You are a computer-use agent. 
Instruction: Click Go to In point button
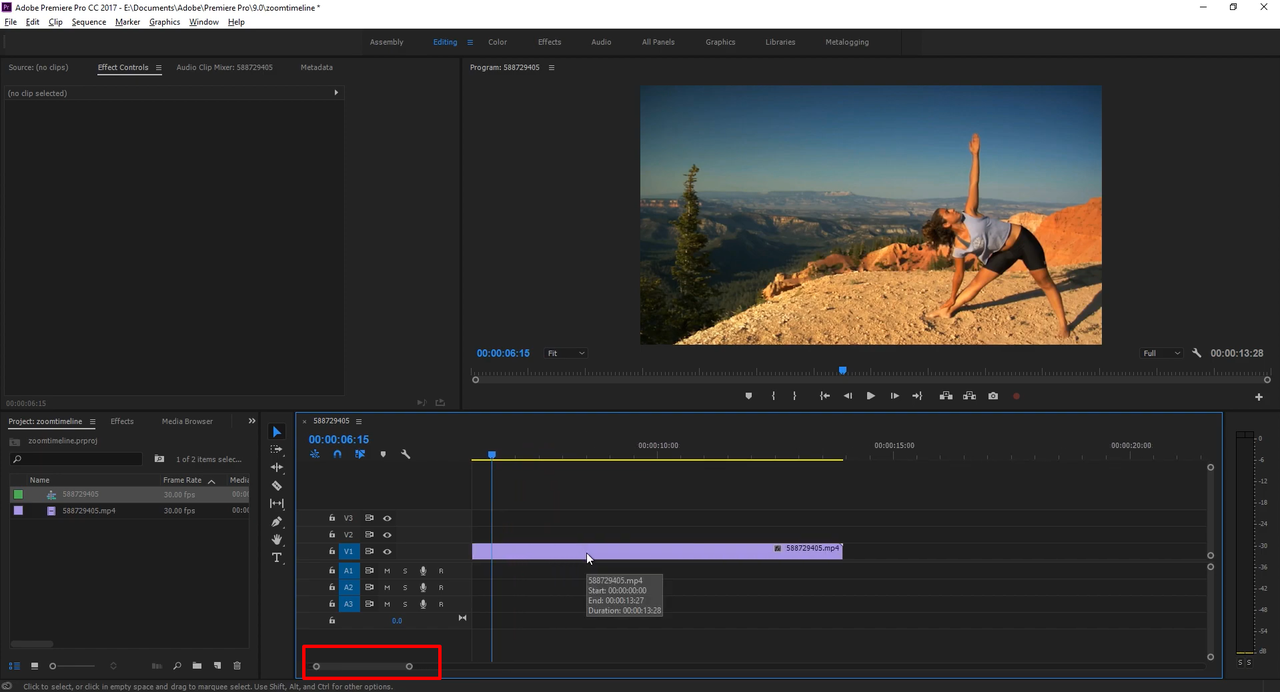[824, 396]
